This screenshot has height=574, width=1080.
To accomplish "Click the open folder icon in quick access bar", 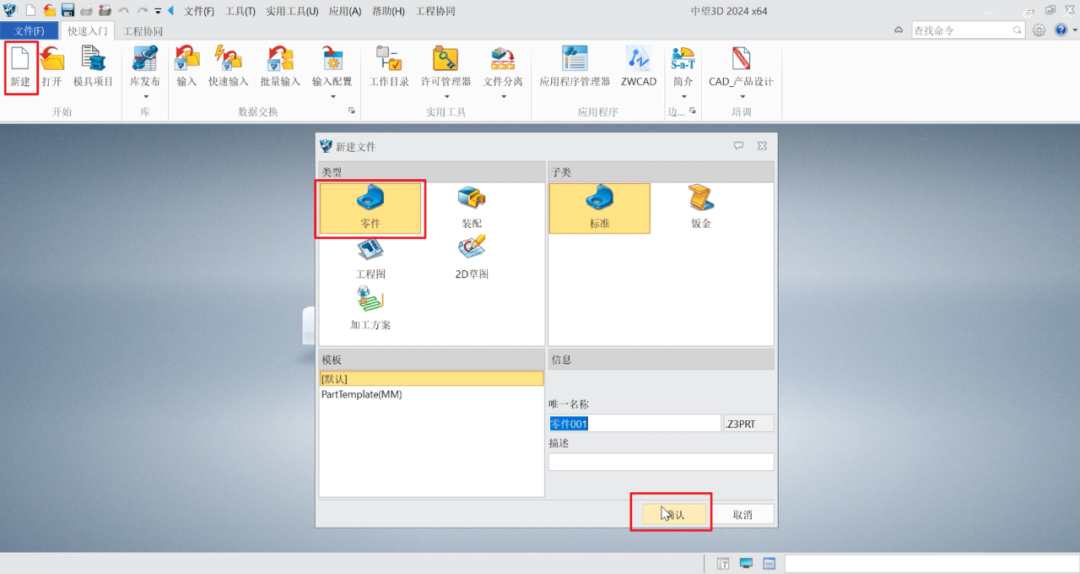I will click(50, 10).
